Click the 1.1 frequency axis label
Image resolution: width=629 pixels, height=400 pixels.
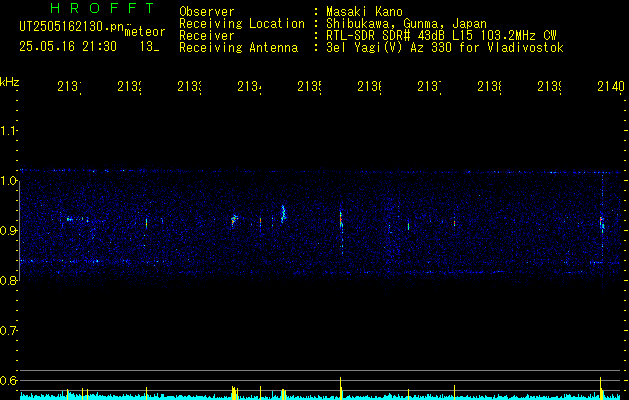(8, 131)
